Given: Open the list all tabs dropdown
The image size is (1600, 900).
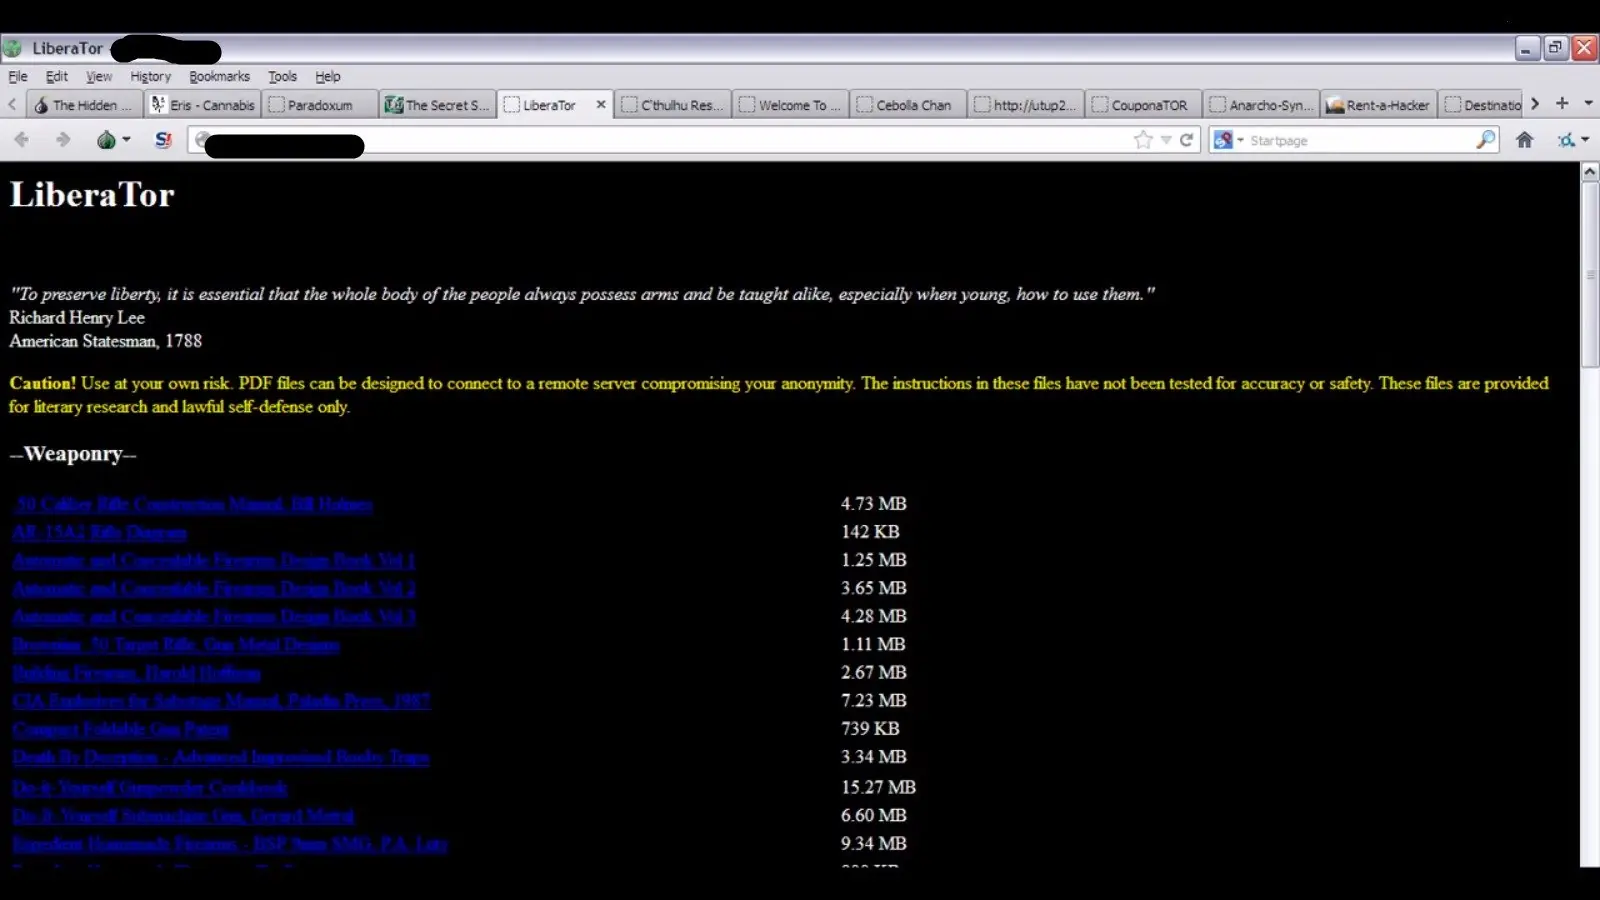Looking at the screenshot, I should [x=1588, y=103].
